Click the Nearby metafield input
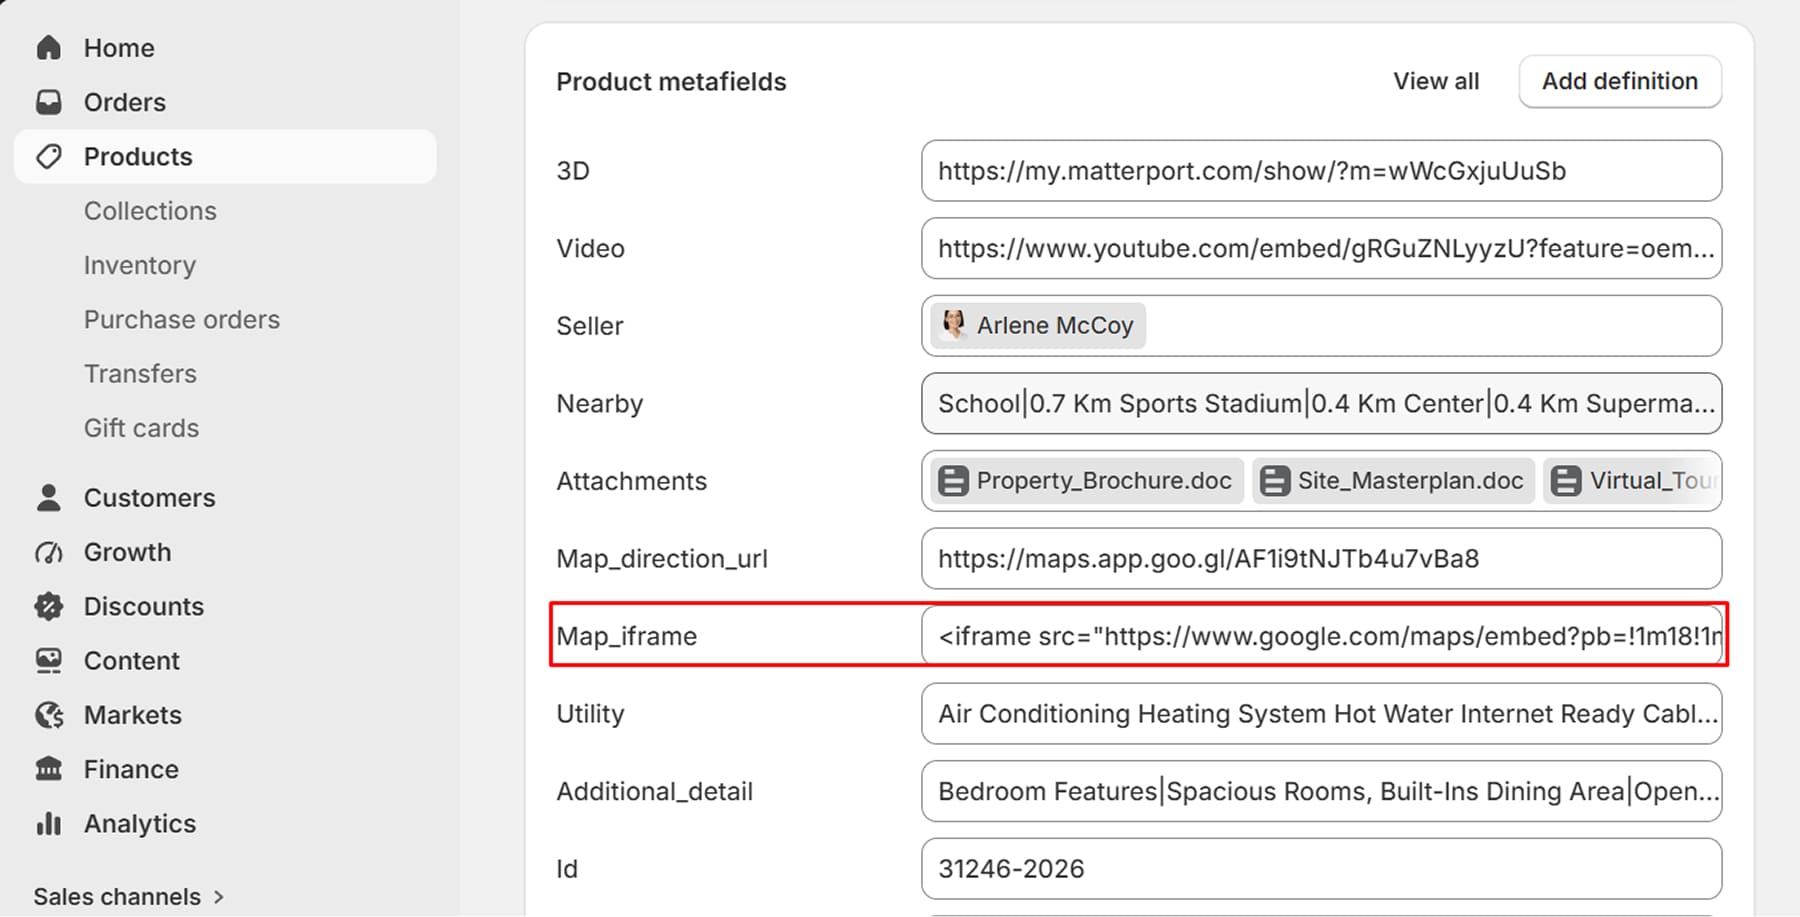Screen dimensions: 1800x917 1321,403
